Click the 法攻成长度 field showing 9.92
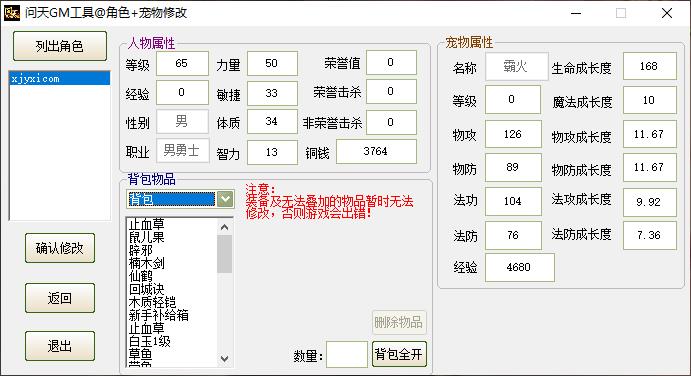691x376 pixels. [650, 202]
